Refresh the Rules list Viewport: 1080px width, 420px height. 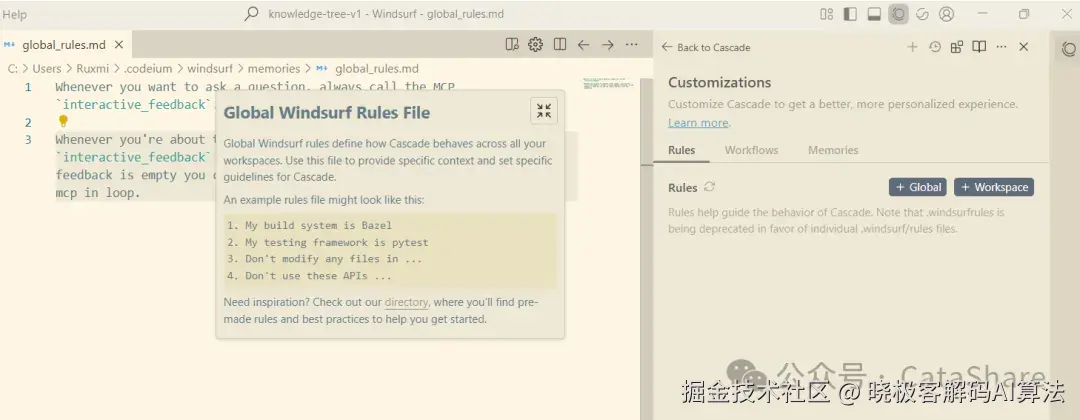click(709, 187)
